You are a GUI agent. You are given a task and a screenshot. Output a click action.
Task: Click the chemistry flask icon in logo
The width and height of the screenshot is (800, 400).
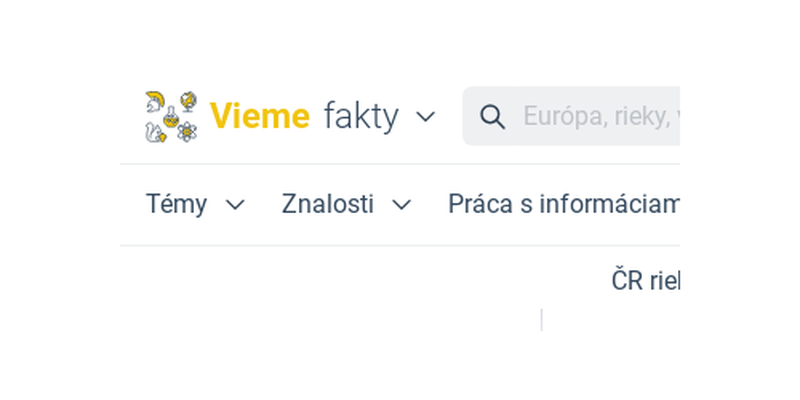click(x=172, y=117)
